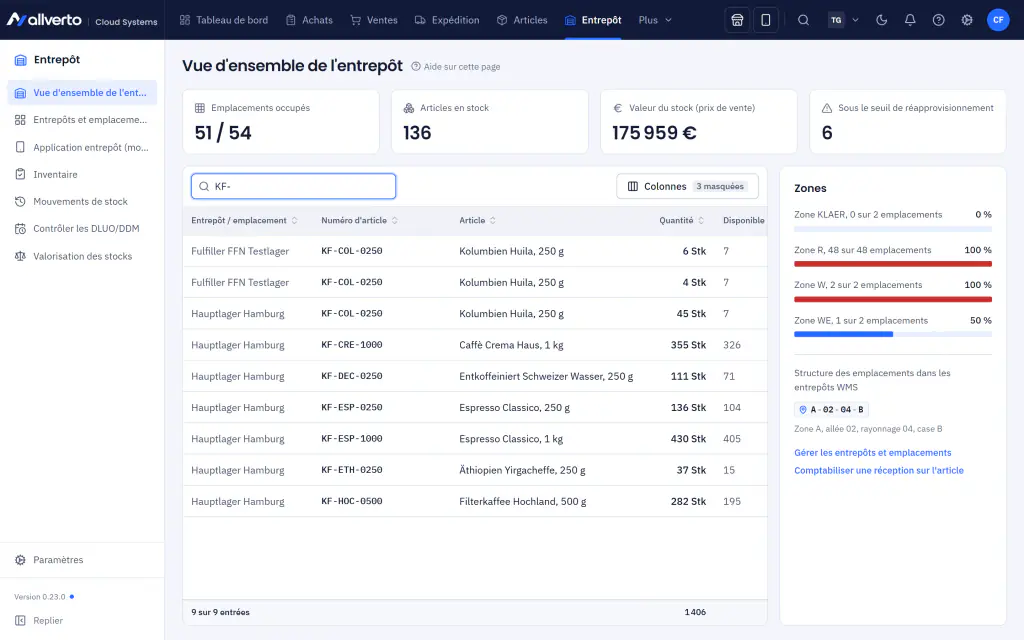This screenshot has height=640, width=1024.
Task: Open the store icon in top bar
Action: (737, 20)
